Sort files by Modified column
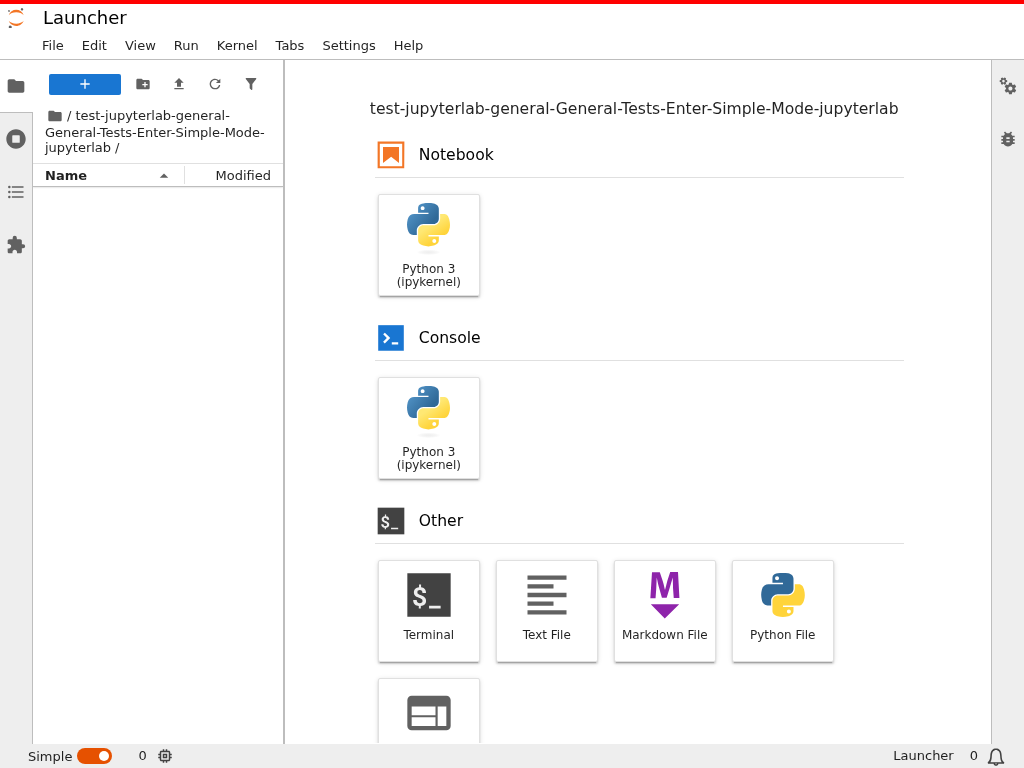Image resolution: width=1024 pixels, height=768 pixels. (234, 175)
